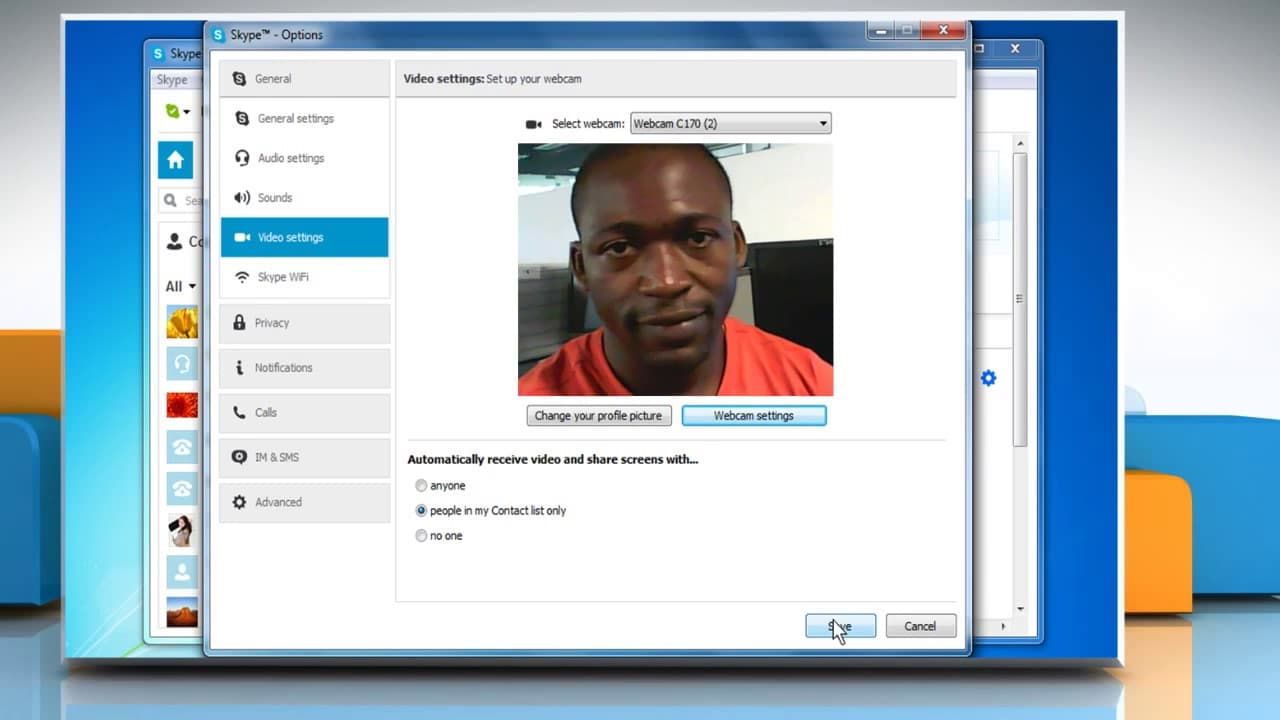Image resolution: width=1280 pixels, height=720 pixels.
Task: Open Sounds speaker icon entry
Action: [x=241, y=198]
